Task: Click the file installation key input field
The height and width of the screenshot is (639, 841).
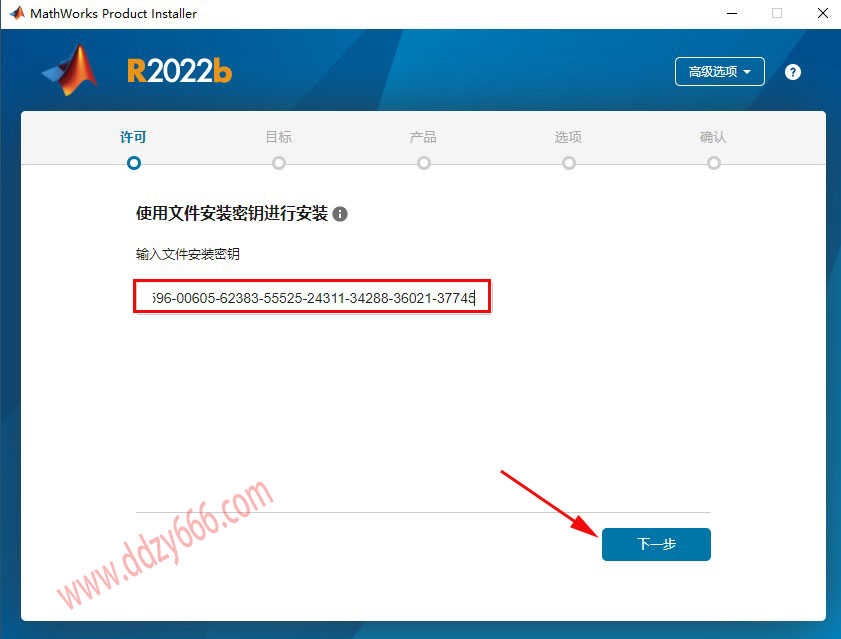Action: pos(312,297)
